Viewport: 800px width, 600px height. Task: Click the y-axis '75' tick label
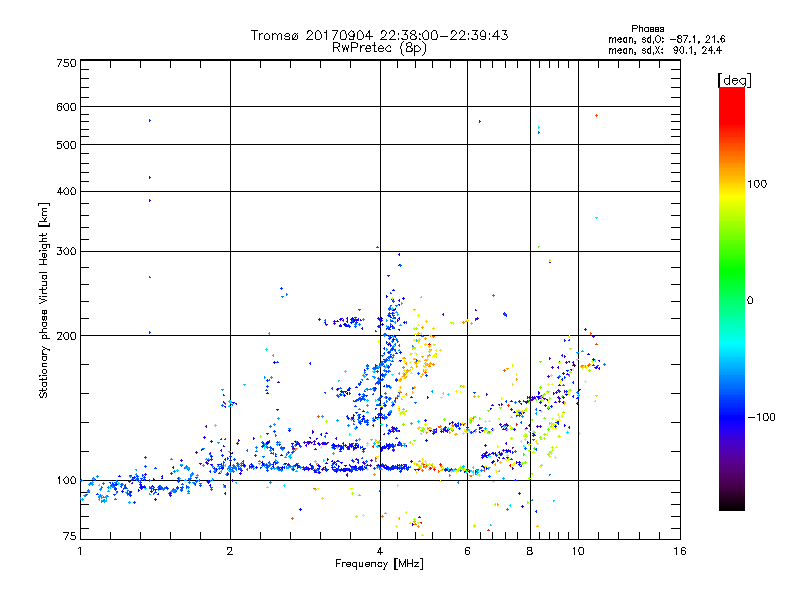(x=70, y=536)
